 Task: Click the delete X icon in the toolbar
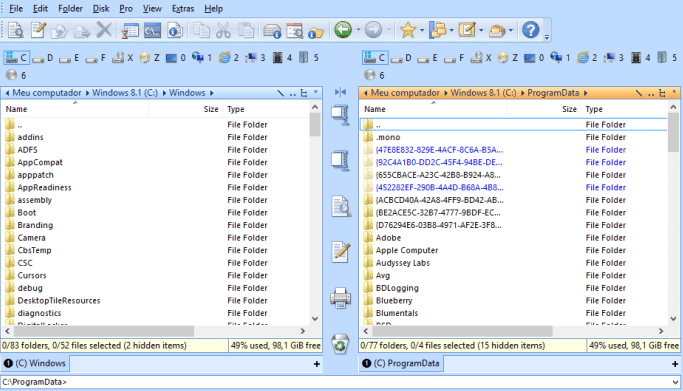(104, 30)
